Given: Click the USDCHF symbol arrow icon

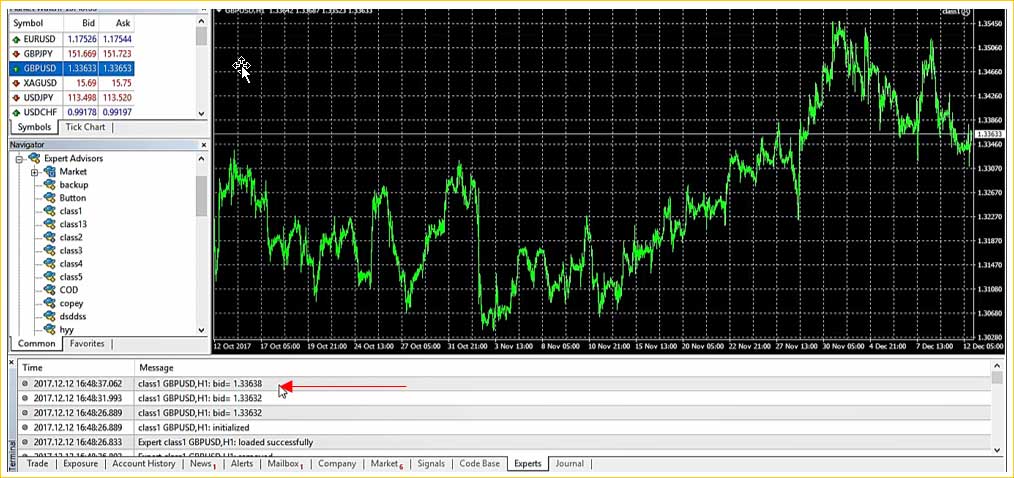Looking at the screenshot, I should click(16, 113).
